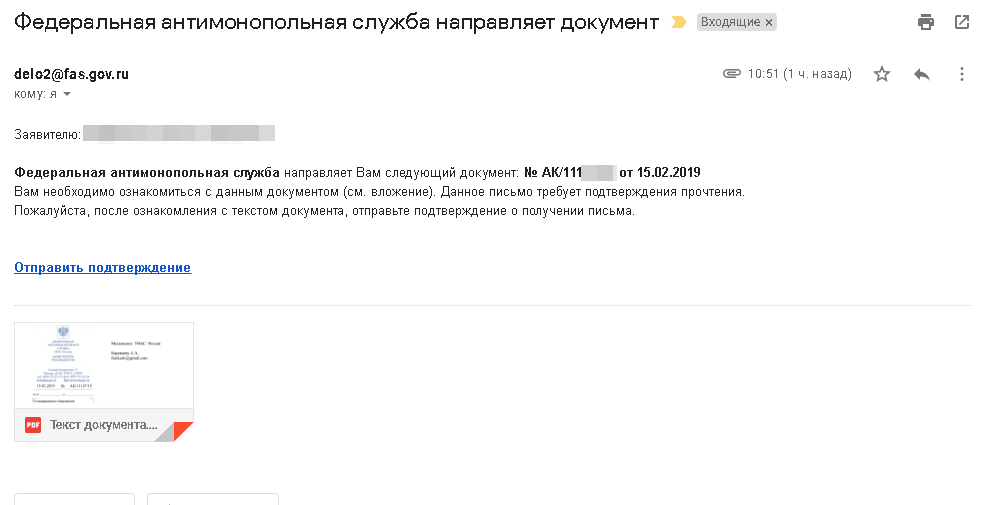Open the PDF attachment preview thumbnail
Viewport: 985px width, 505px height.
point(104,365)
